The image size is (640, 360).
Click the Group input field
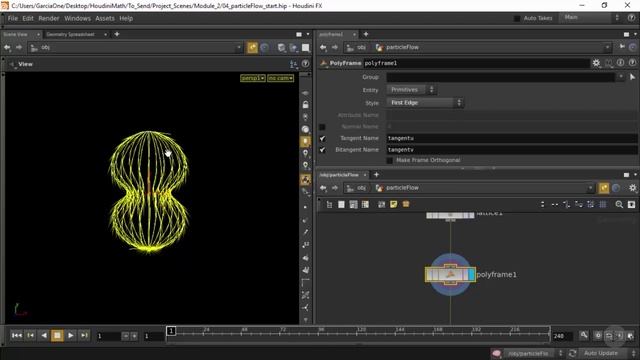click(501, 77)
